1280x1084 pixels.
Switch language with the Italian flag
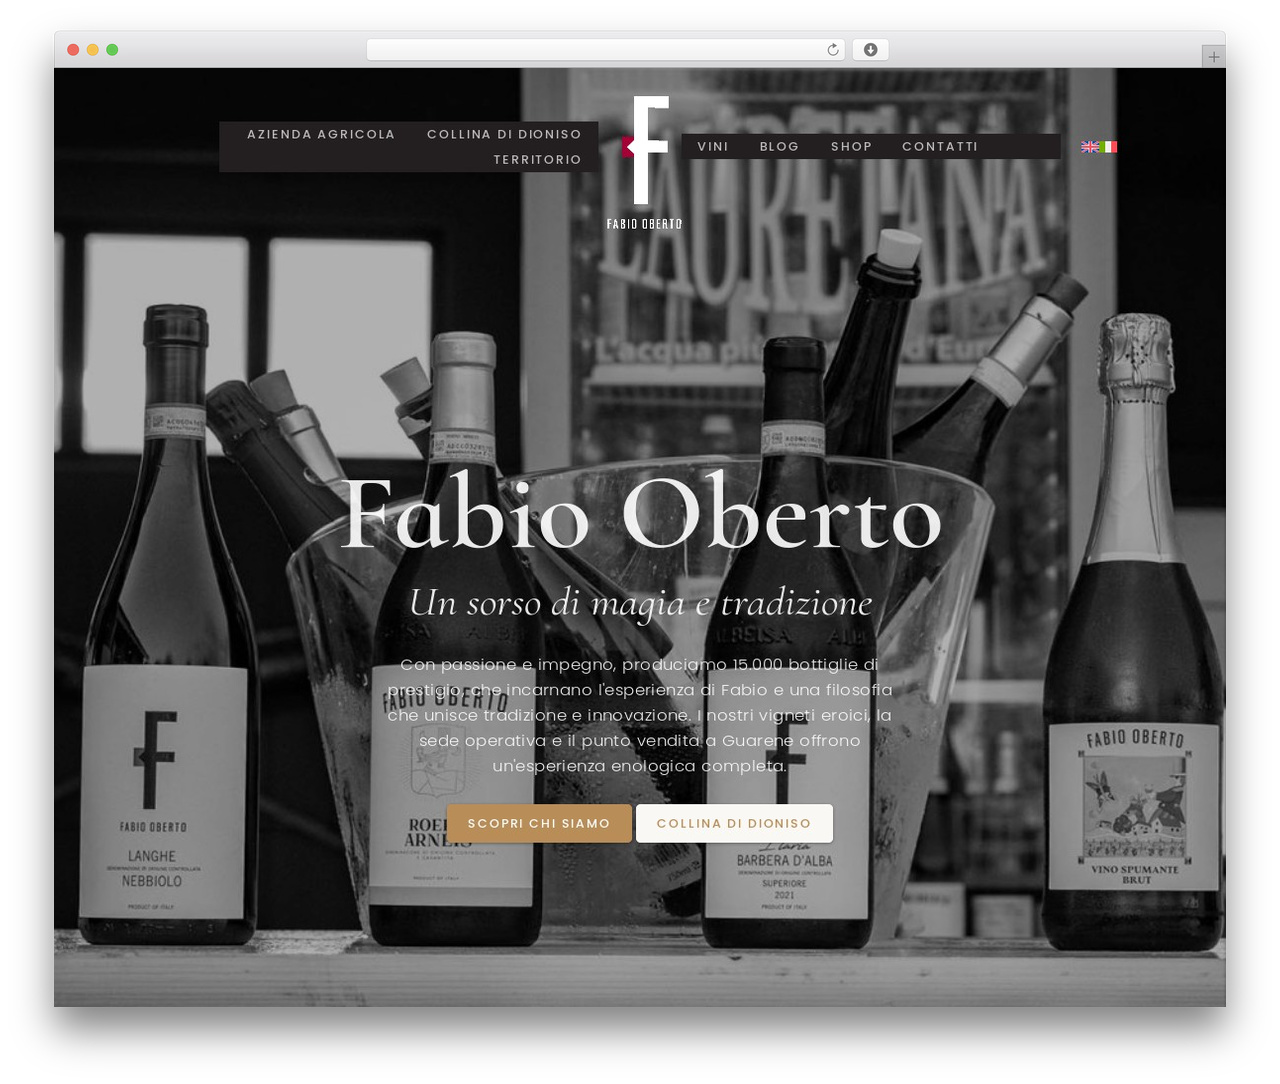(x=1108, y=147)
